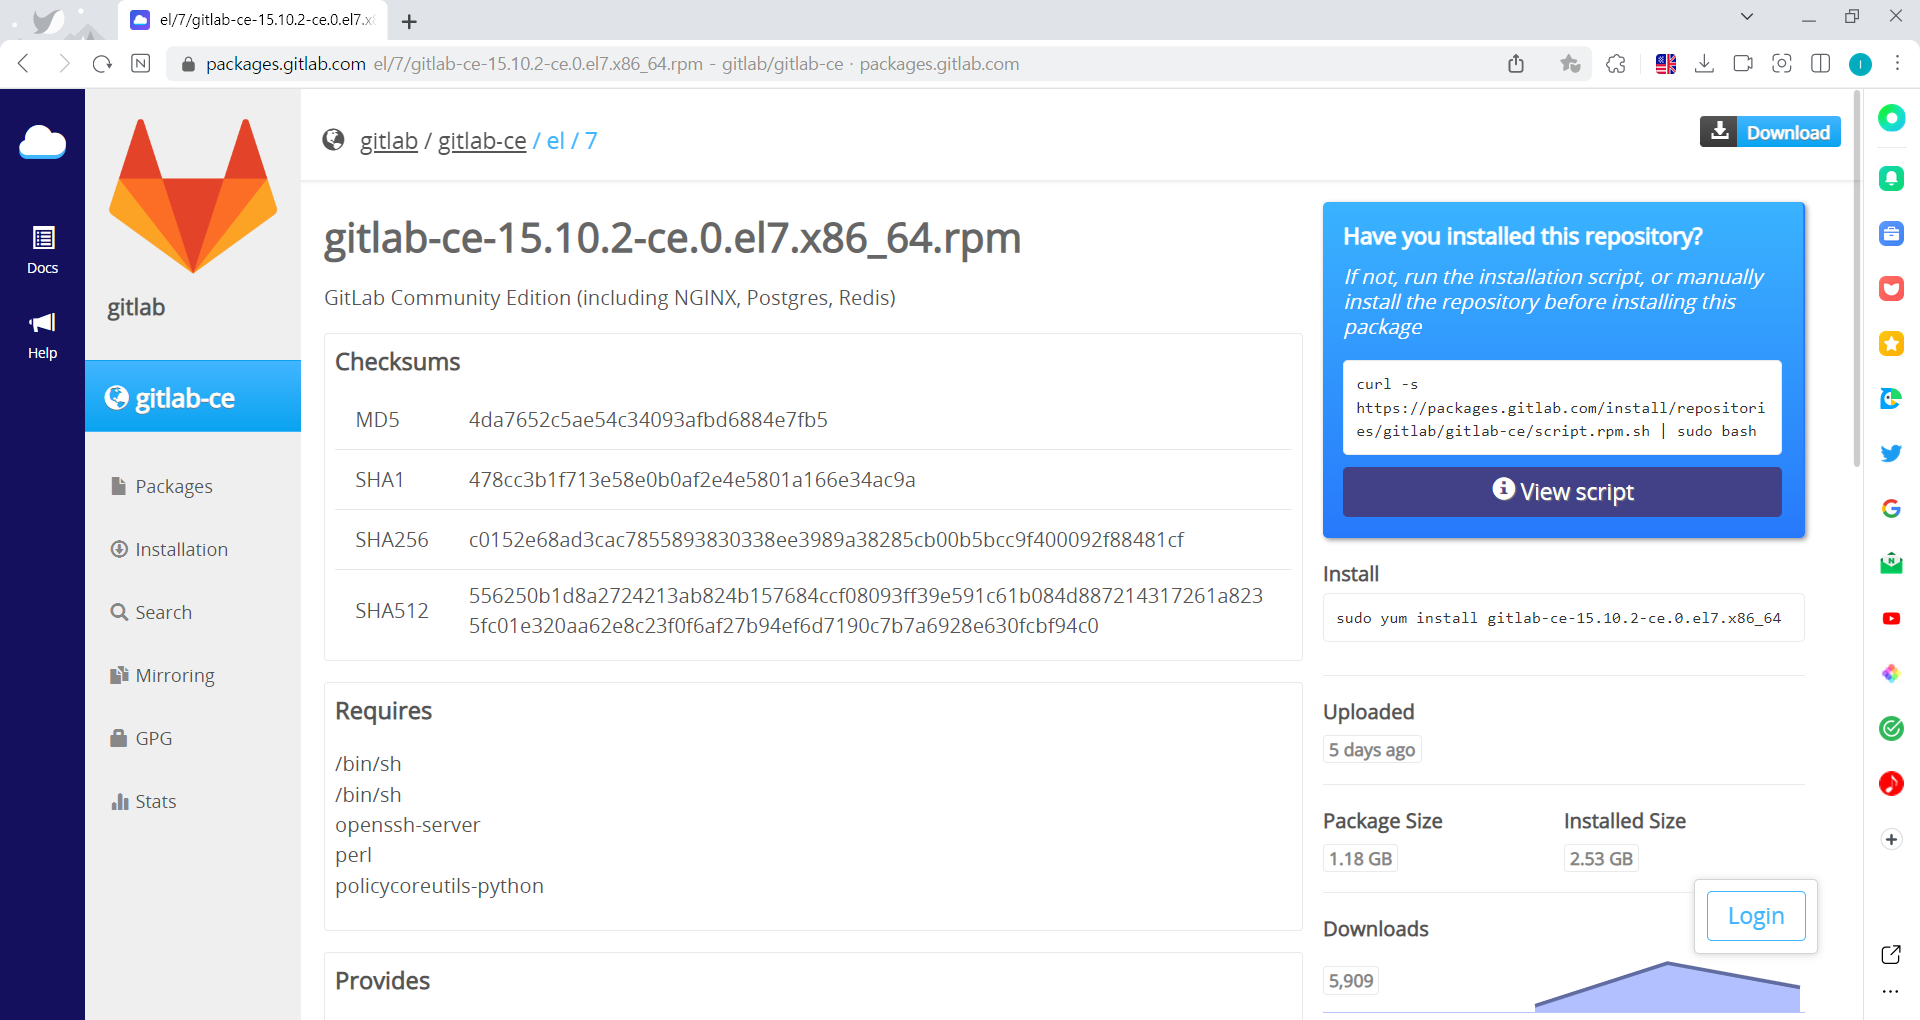Toggle the split view sidebar icon
1920x1020 pixels.
[x=1821, y=64]
